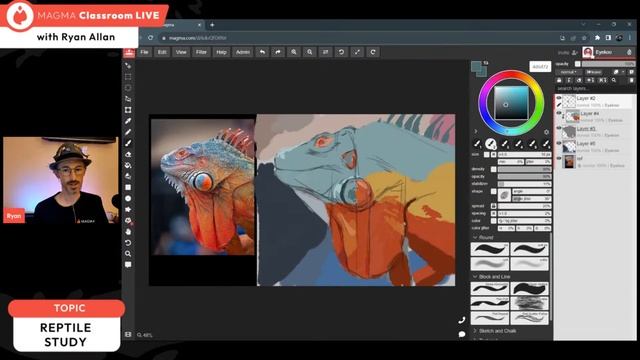Click the zoom in magnifier in toolbar
The height and width of the screenshot is (360, 640).
tap(294, 52)
